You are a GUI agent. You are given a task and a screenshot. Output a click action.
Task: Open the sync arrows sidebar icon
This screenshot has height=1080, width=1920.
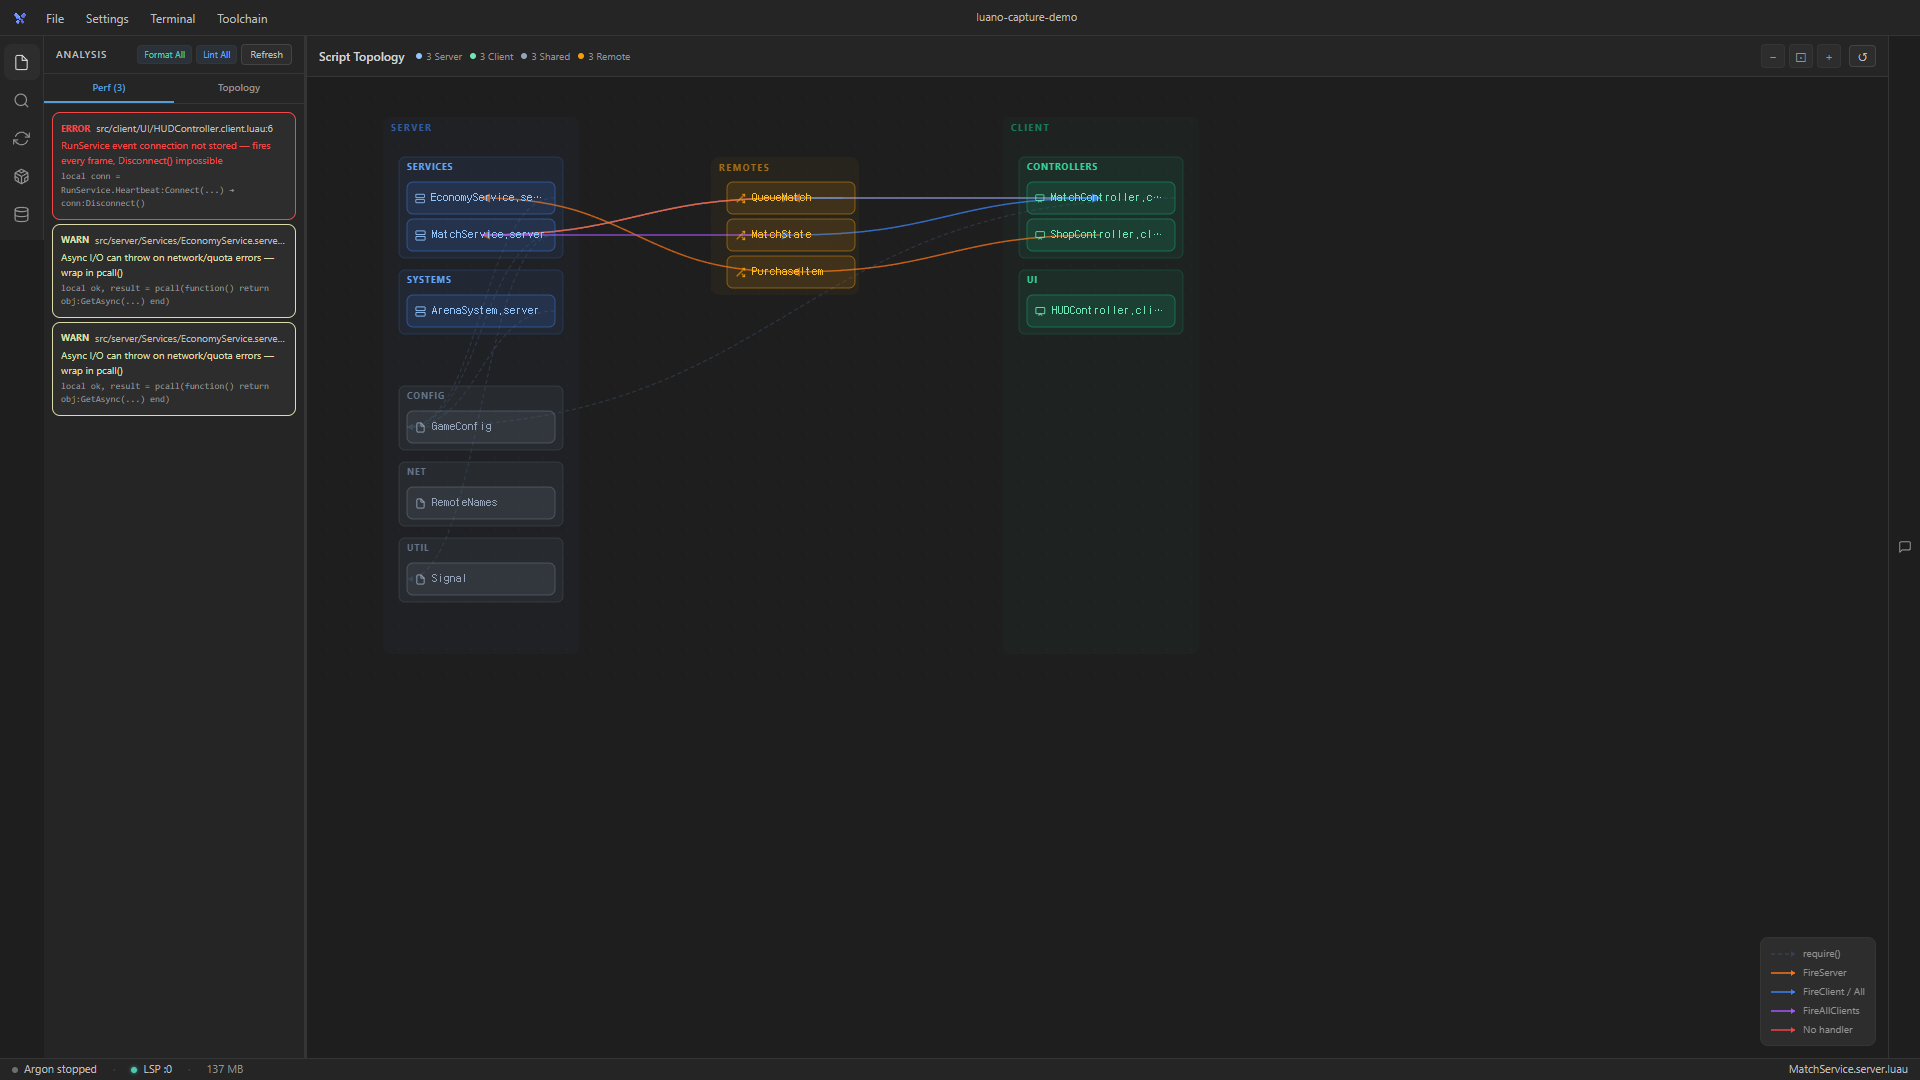(21, 138)
